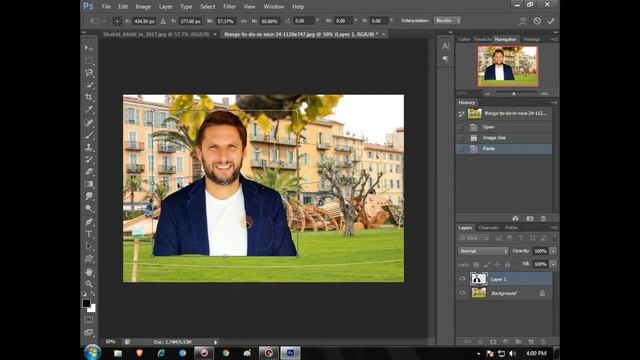The image size is (640, 360).
Task: Toggle lock all for layer
Action: 507,265
